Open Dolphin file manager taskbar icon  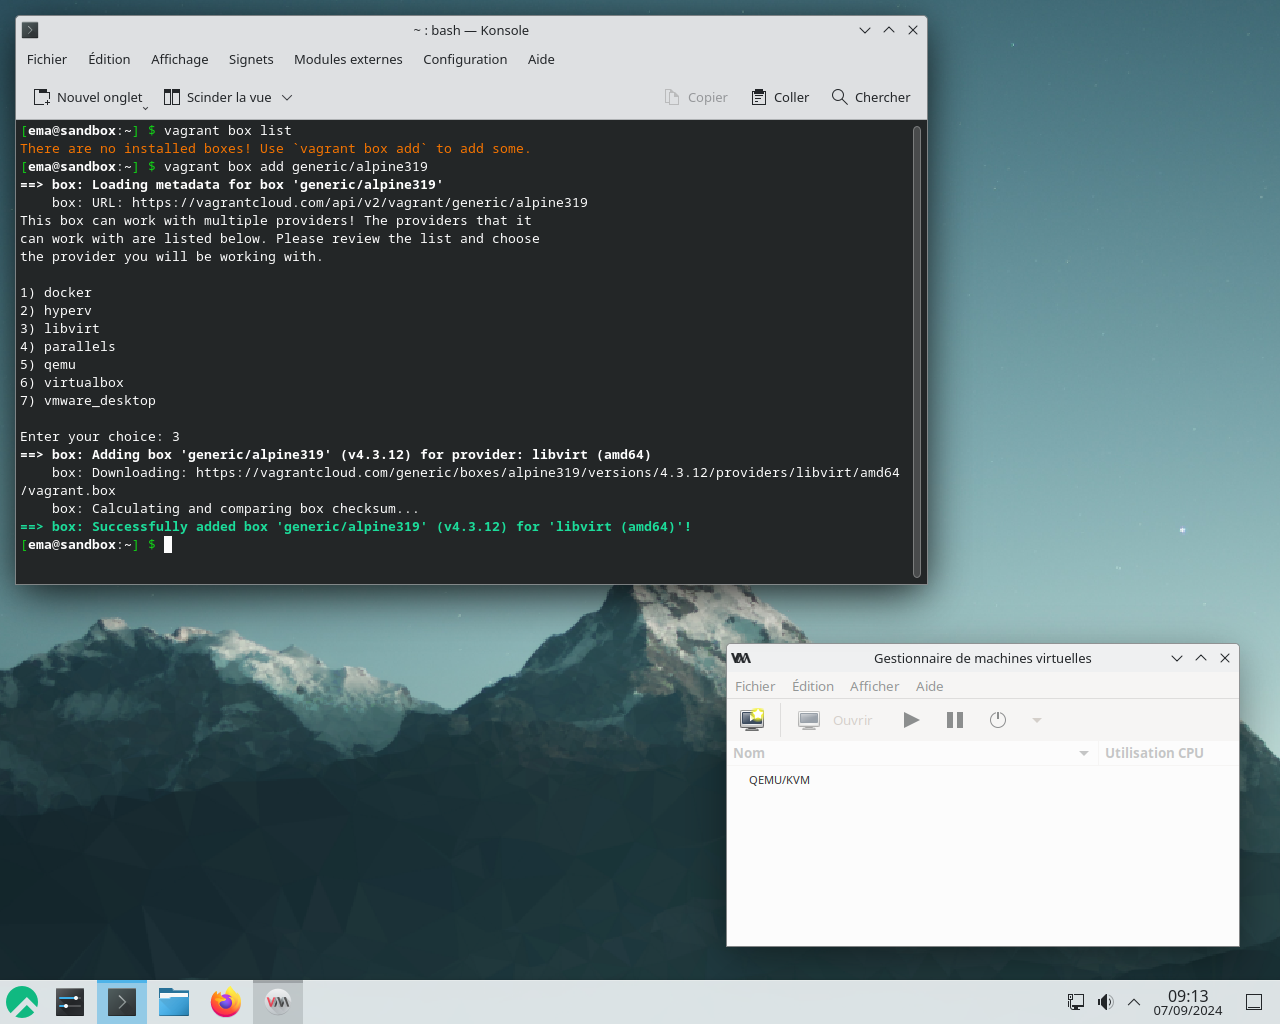pyautogui.click(x=174, y=1002)
